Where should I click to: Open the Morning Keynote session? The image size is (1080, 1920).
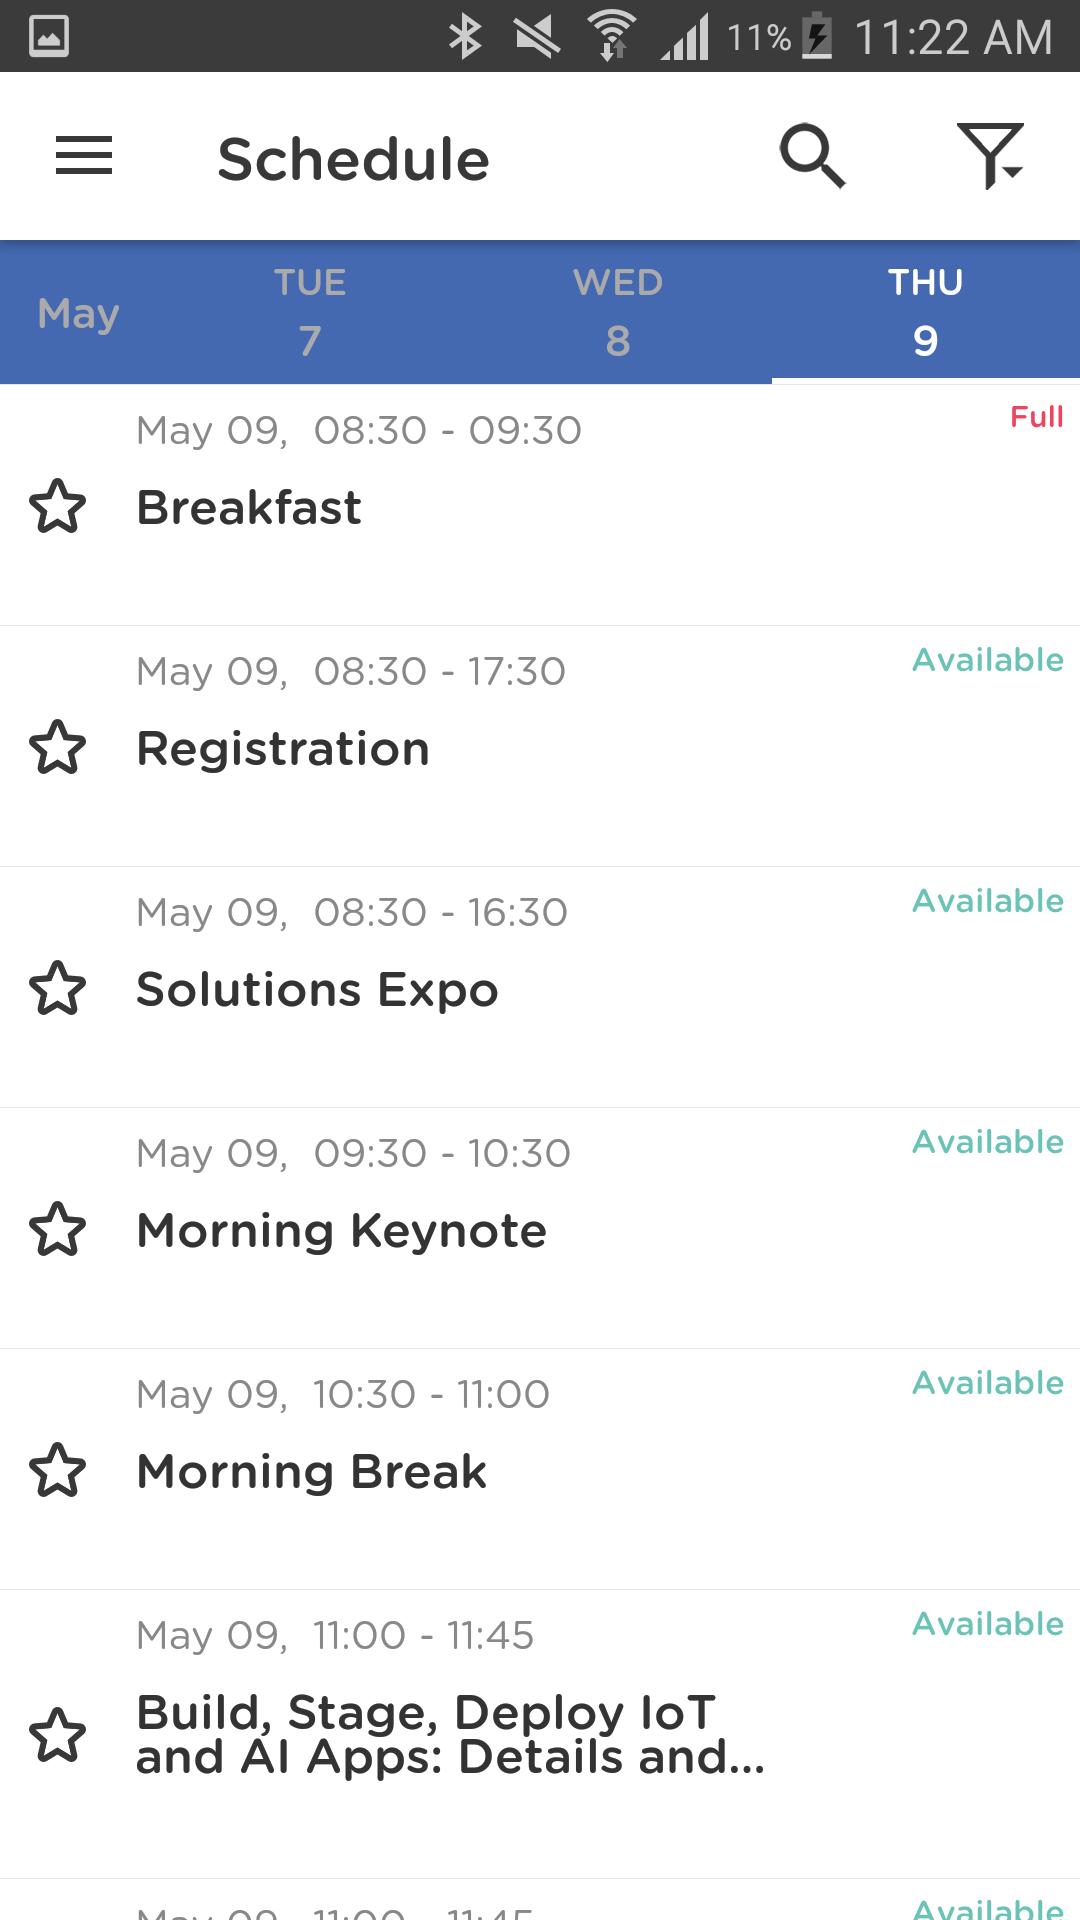pyautogui.click(x=341, y=1230)
